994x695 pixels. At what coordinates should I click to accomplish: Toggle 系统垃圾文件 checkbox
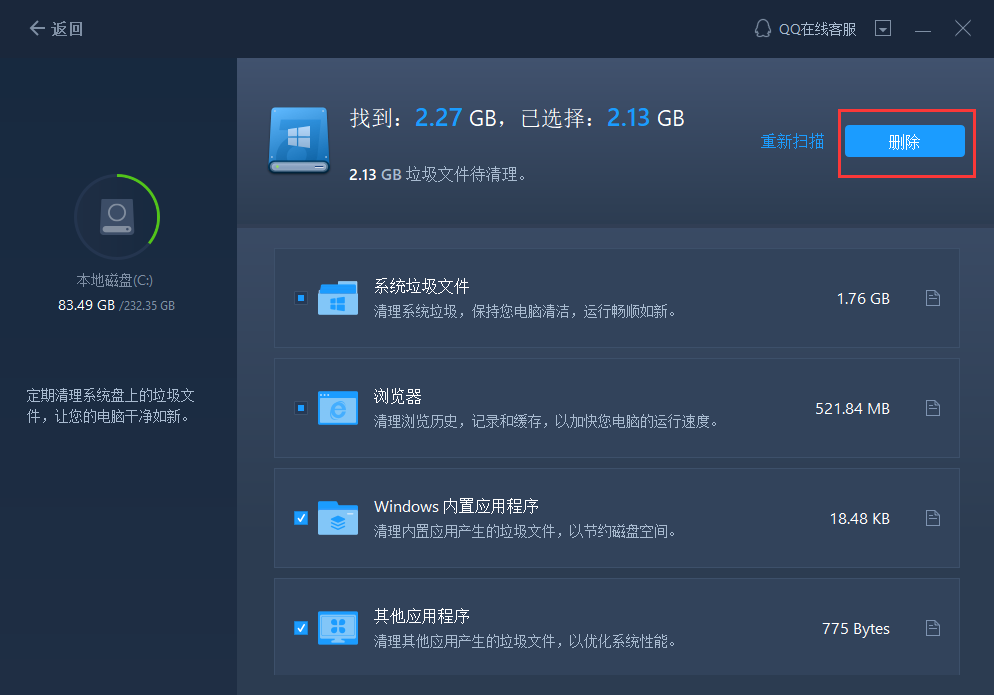(301, 298)
